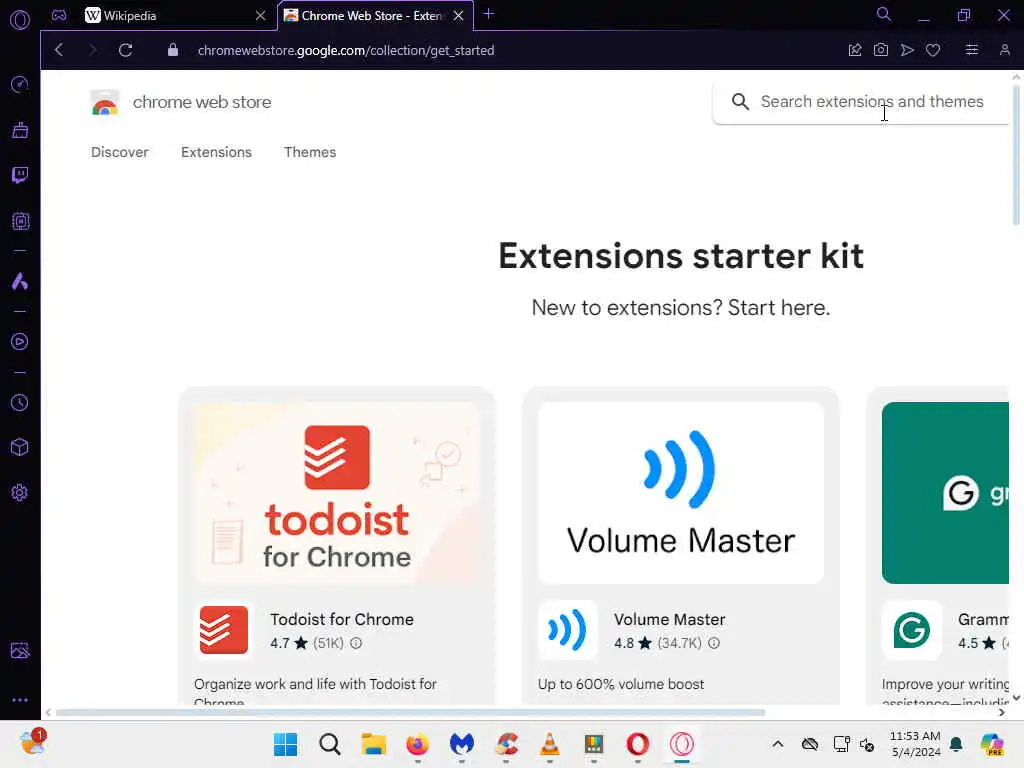Launch VLC media player from taskbar

(x=550, y=744)
